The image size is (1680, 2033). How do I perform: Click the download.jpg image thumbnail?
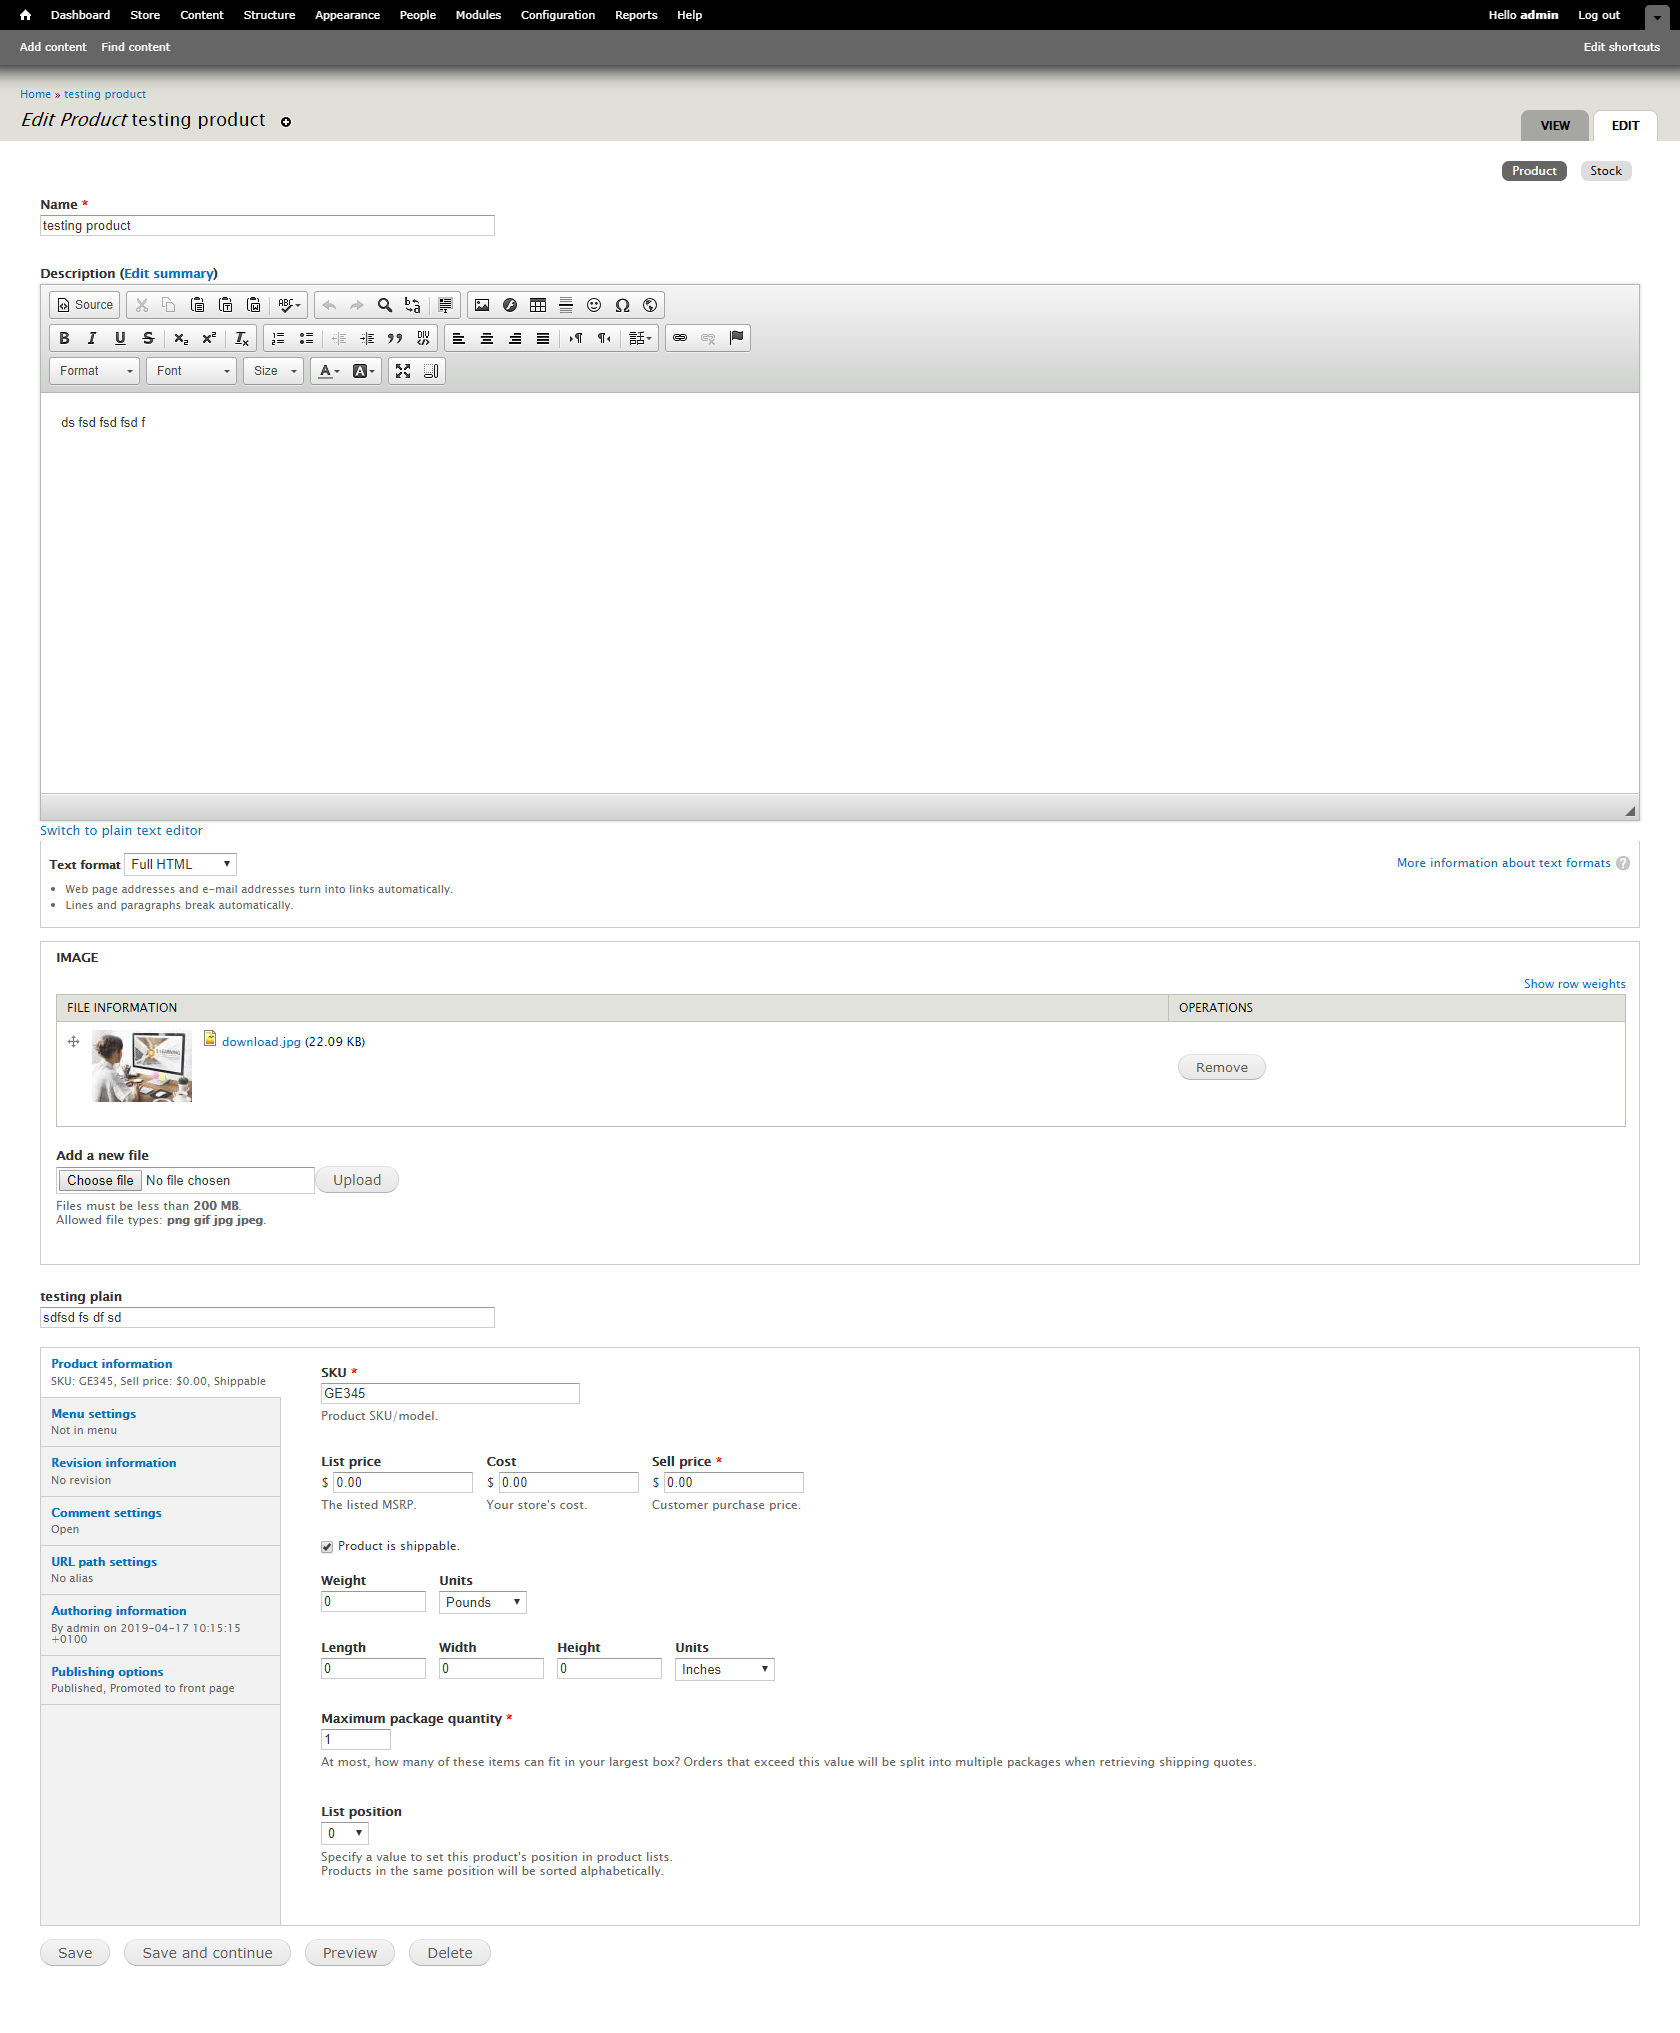[140, 1066]
